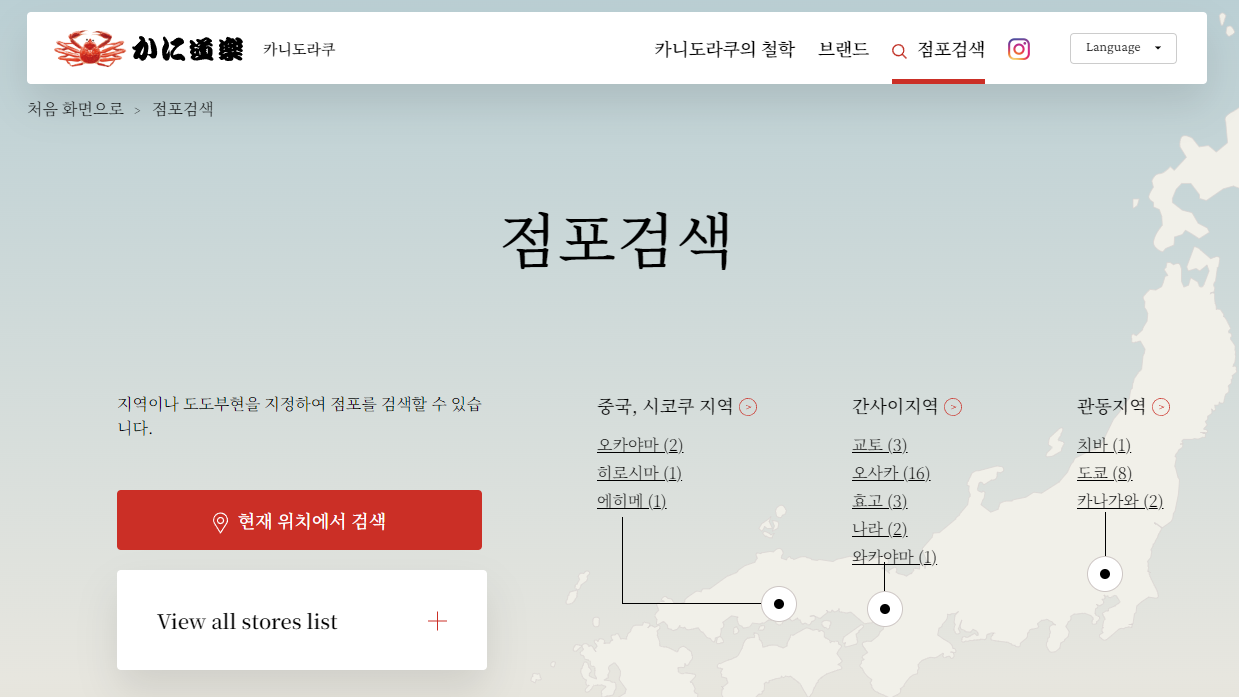Click the location pin icon on the red button
The image size is (1239, 697).
222,519
